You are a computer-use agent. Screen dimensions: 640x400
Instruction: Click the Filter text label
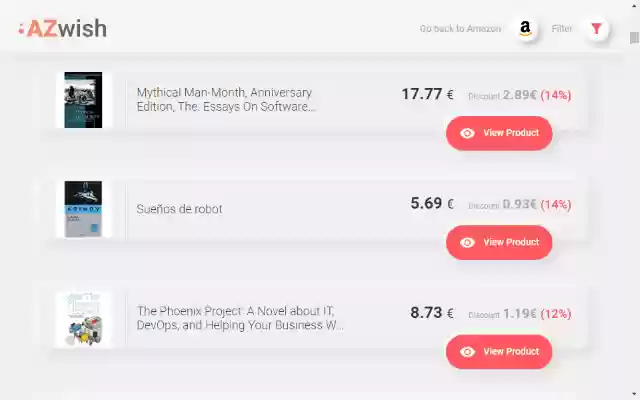click(562, 29)
